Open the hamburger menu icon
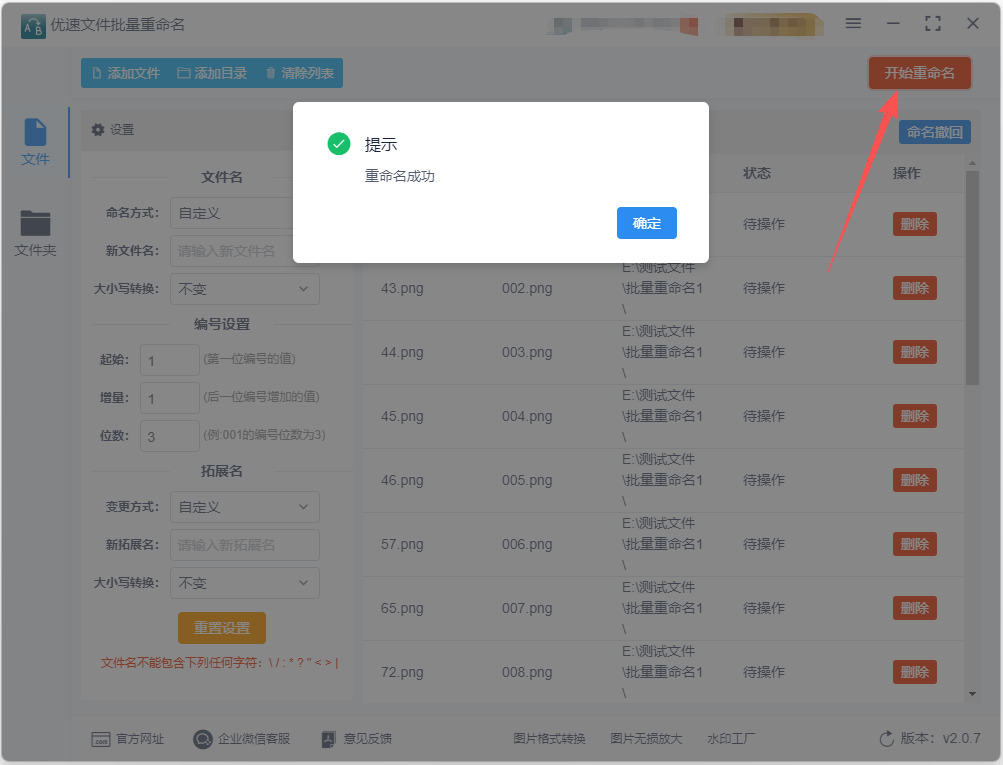 (x=853, y=24)
